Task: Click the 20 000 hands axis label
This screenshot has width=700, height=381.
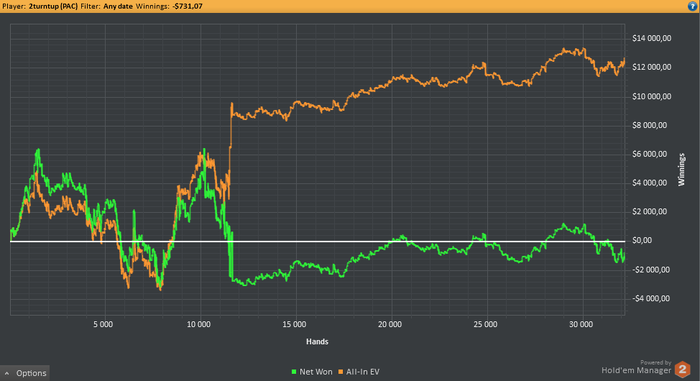Action: coord(390,324)
